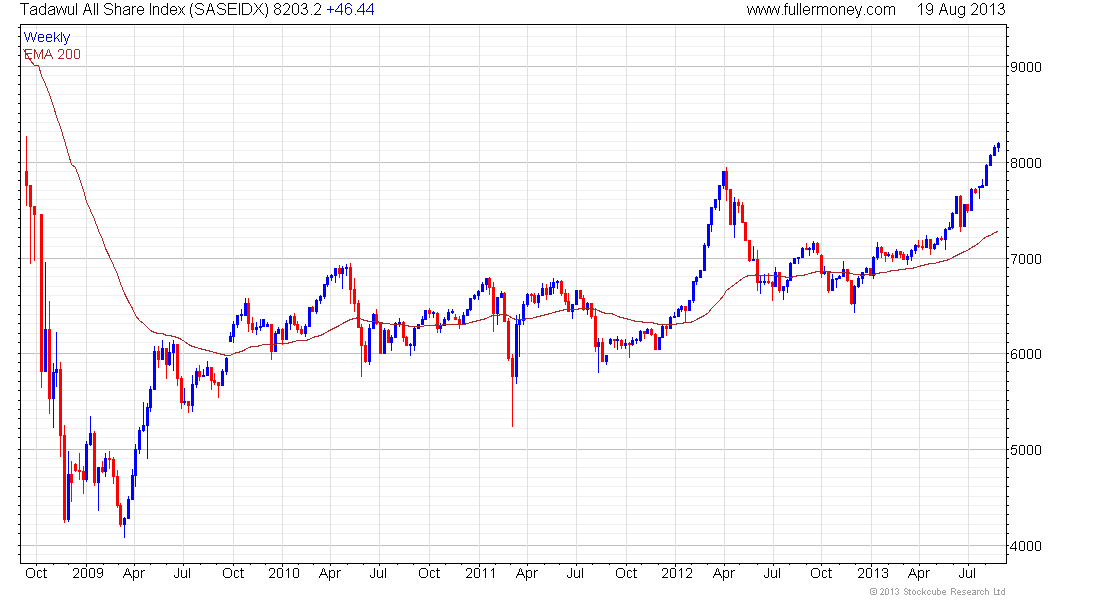This screenshot has width=1100, height=600.
Task: Select the Weekly legend label
Action: (x=47, y=37)
